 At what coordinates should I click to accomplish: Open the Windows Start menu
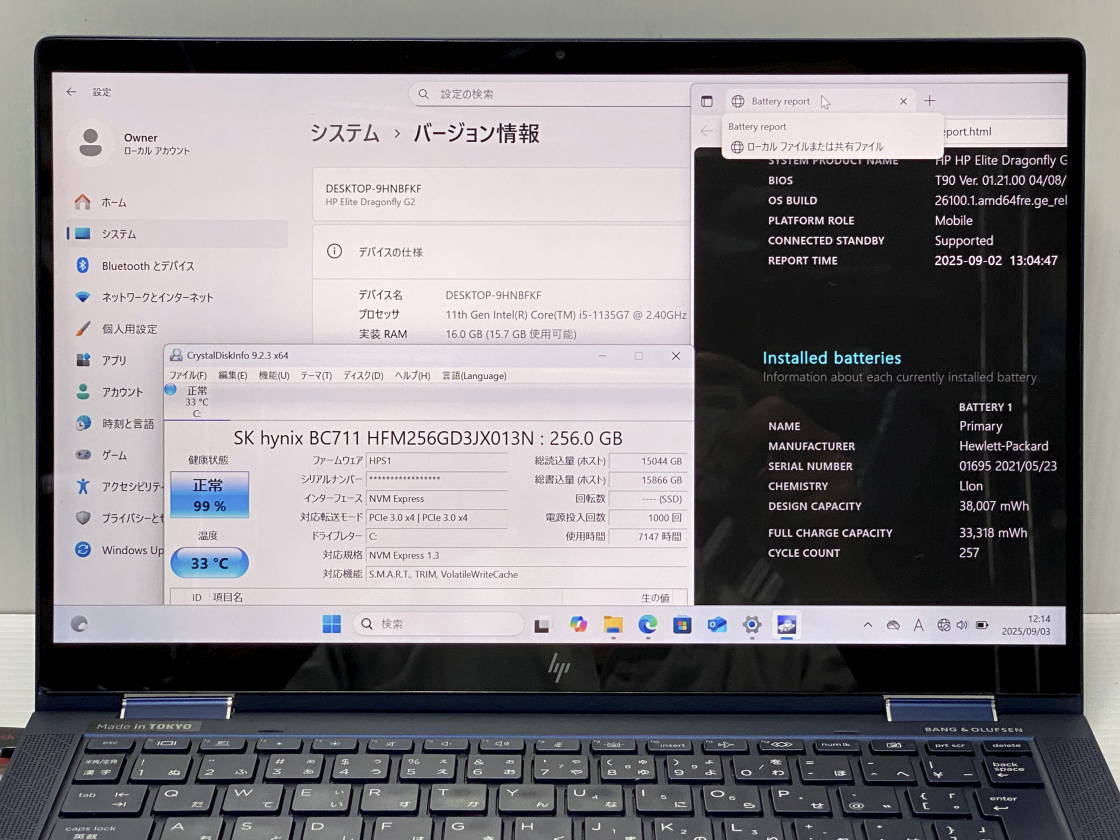pyautogui.click(x=331, y=624)
